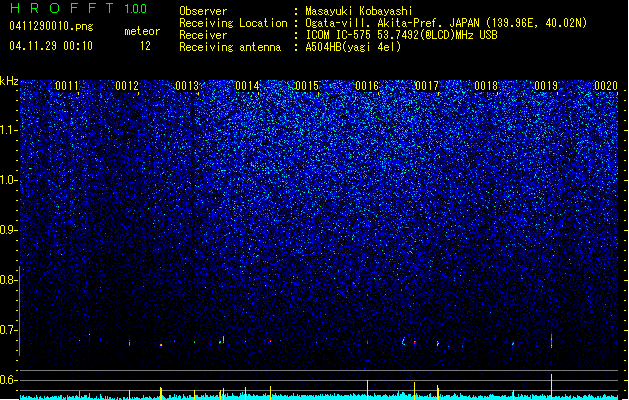Click the 0012 time marker
The image size is (629, 400).
[127, 86]
